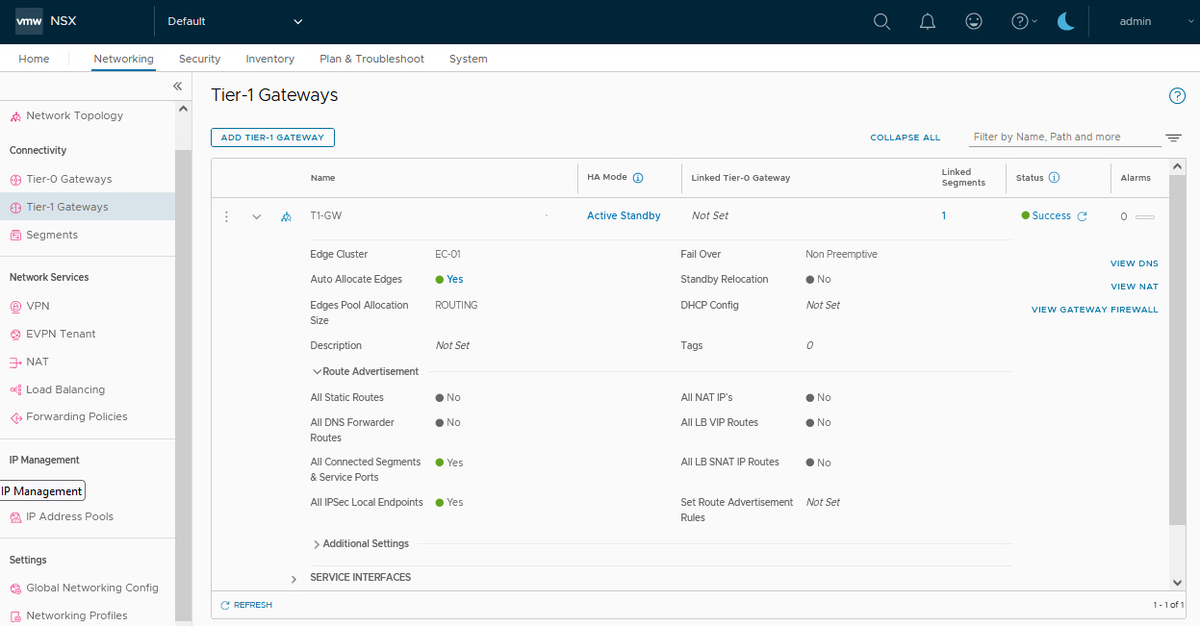Click the filter lines icon
Screen dimensions: 1200x626
coord(1173,138)
